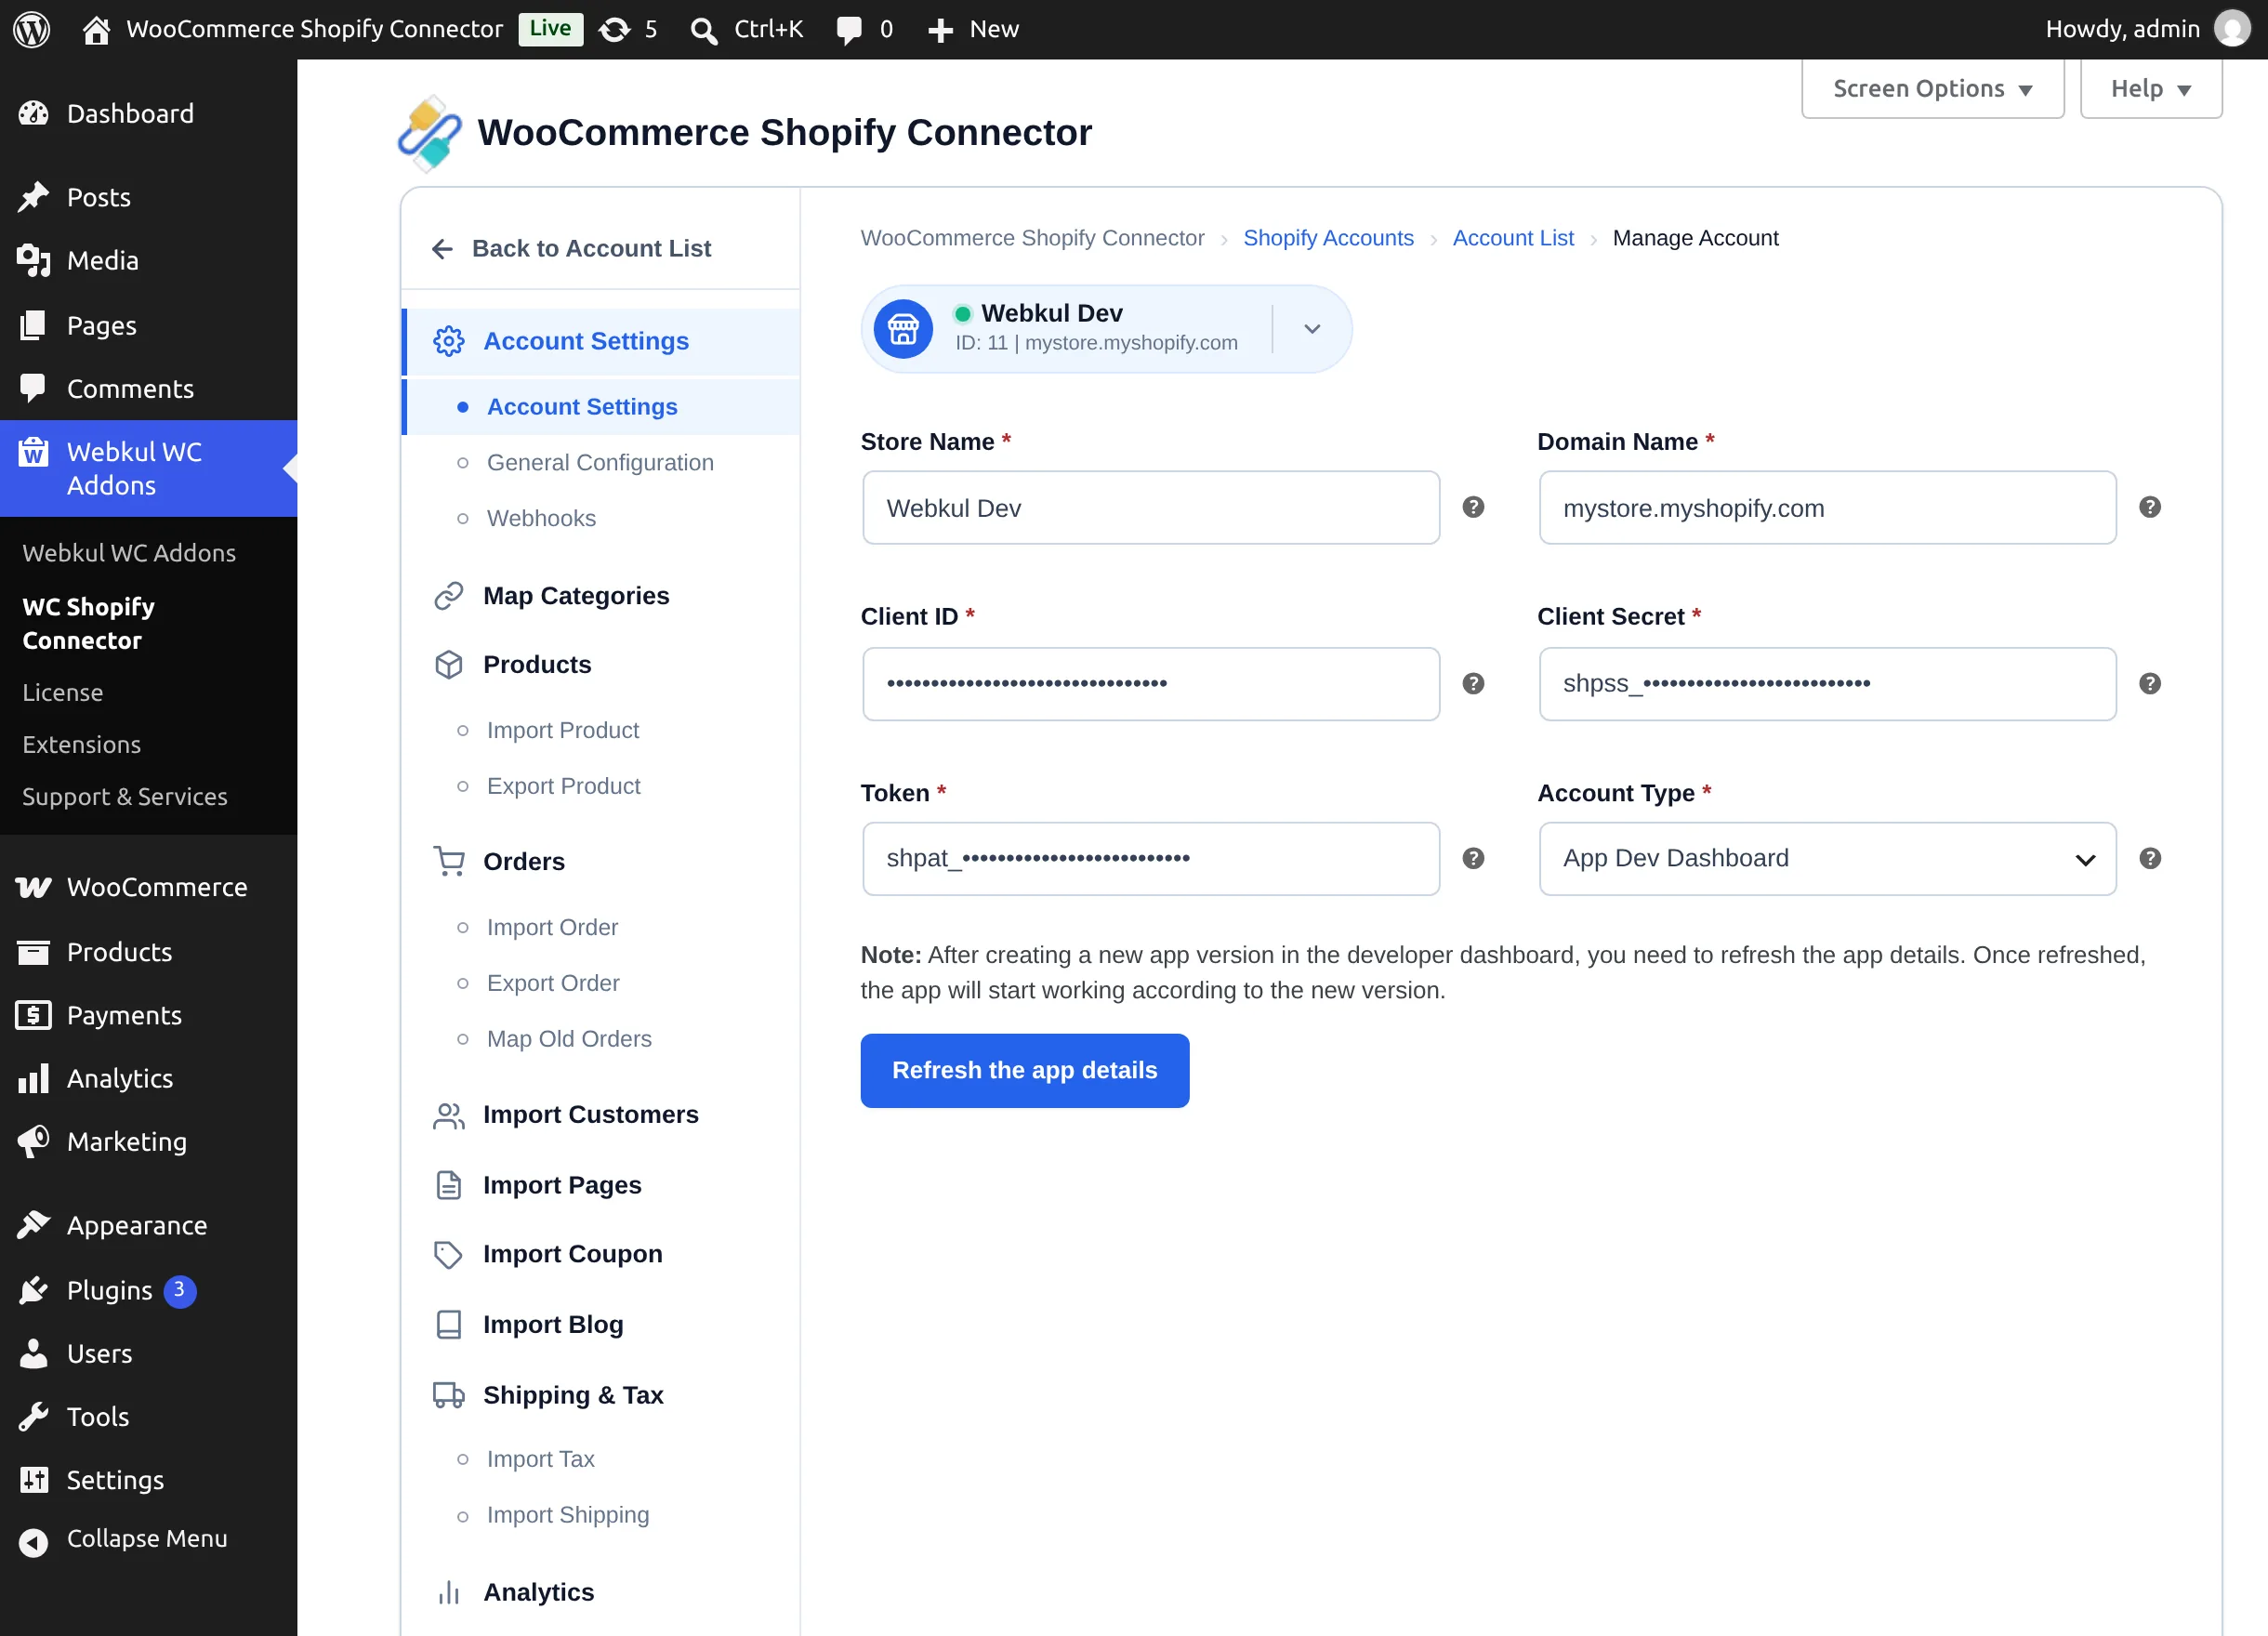
Task: Open the License submenu item
Action: coord(63,692)
